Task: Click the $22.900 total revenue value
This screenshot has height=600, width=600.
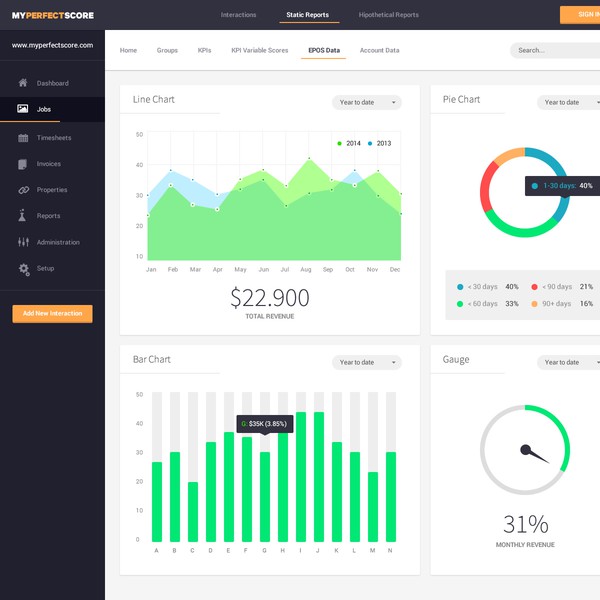Action: coord(270,298)
